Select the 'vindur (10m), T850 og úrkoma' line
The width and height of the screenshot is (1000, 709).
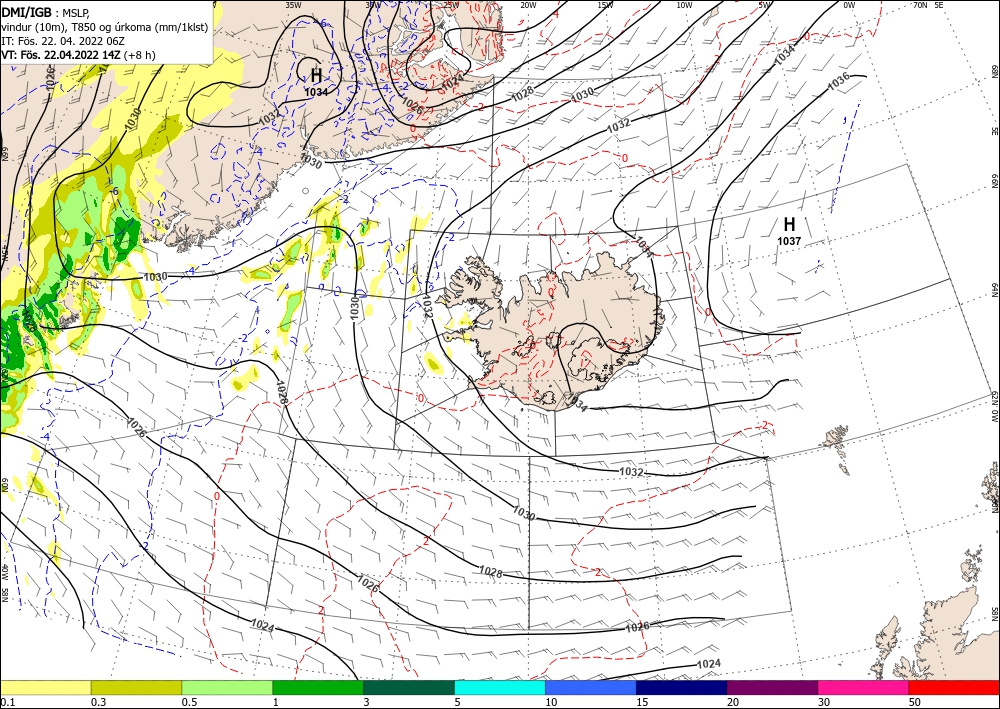(x=104, y=26)
